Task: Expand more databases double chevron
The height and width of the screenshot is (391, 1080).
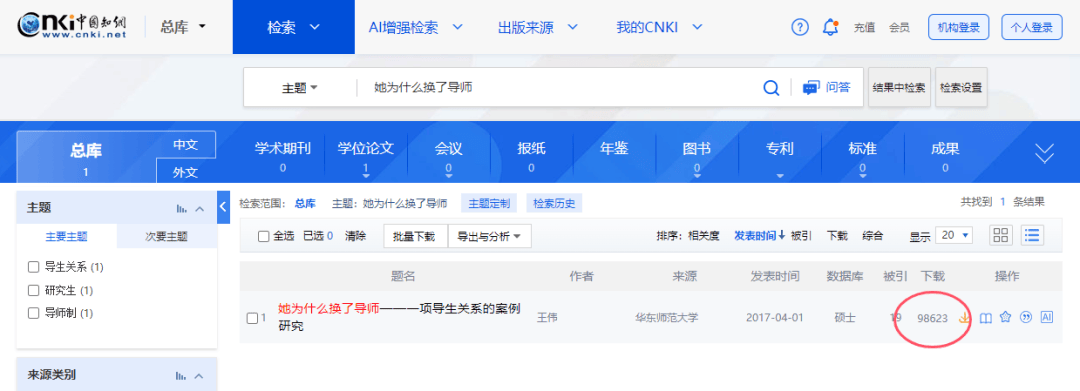Action: click(1045, 154)
